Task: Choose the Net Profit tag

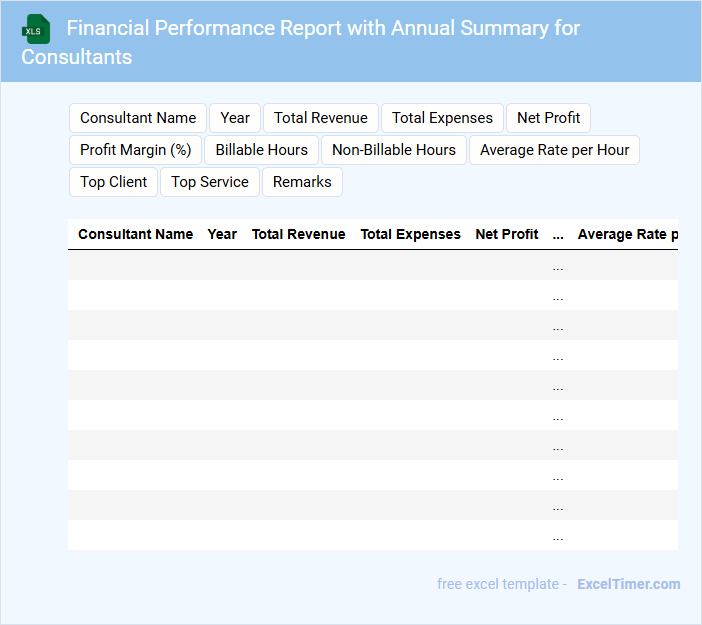Action: (548, 118)
